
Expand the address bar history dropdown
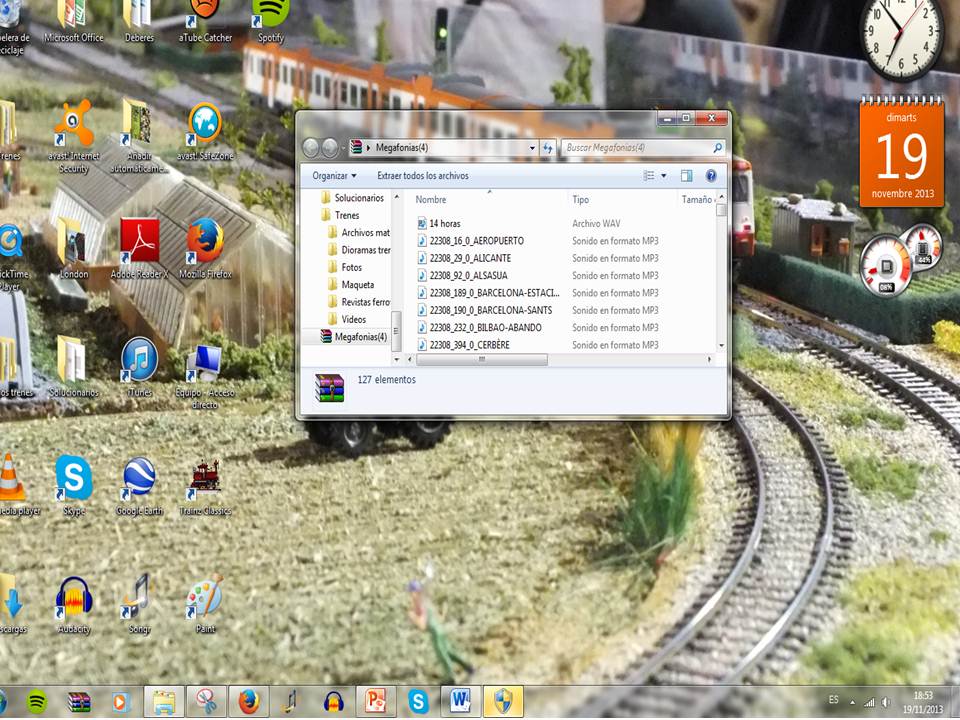click(x=532, y=148)
